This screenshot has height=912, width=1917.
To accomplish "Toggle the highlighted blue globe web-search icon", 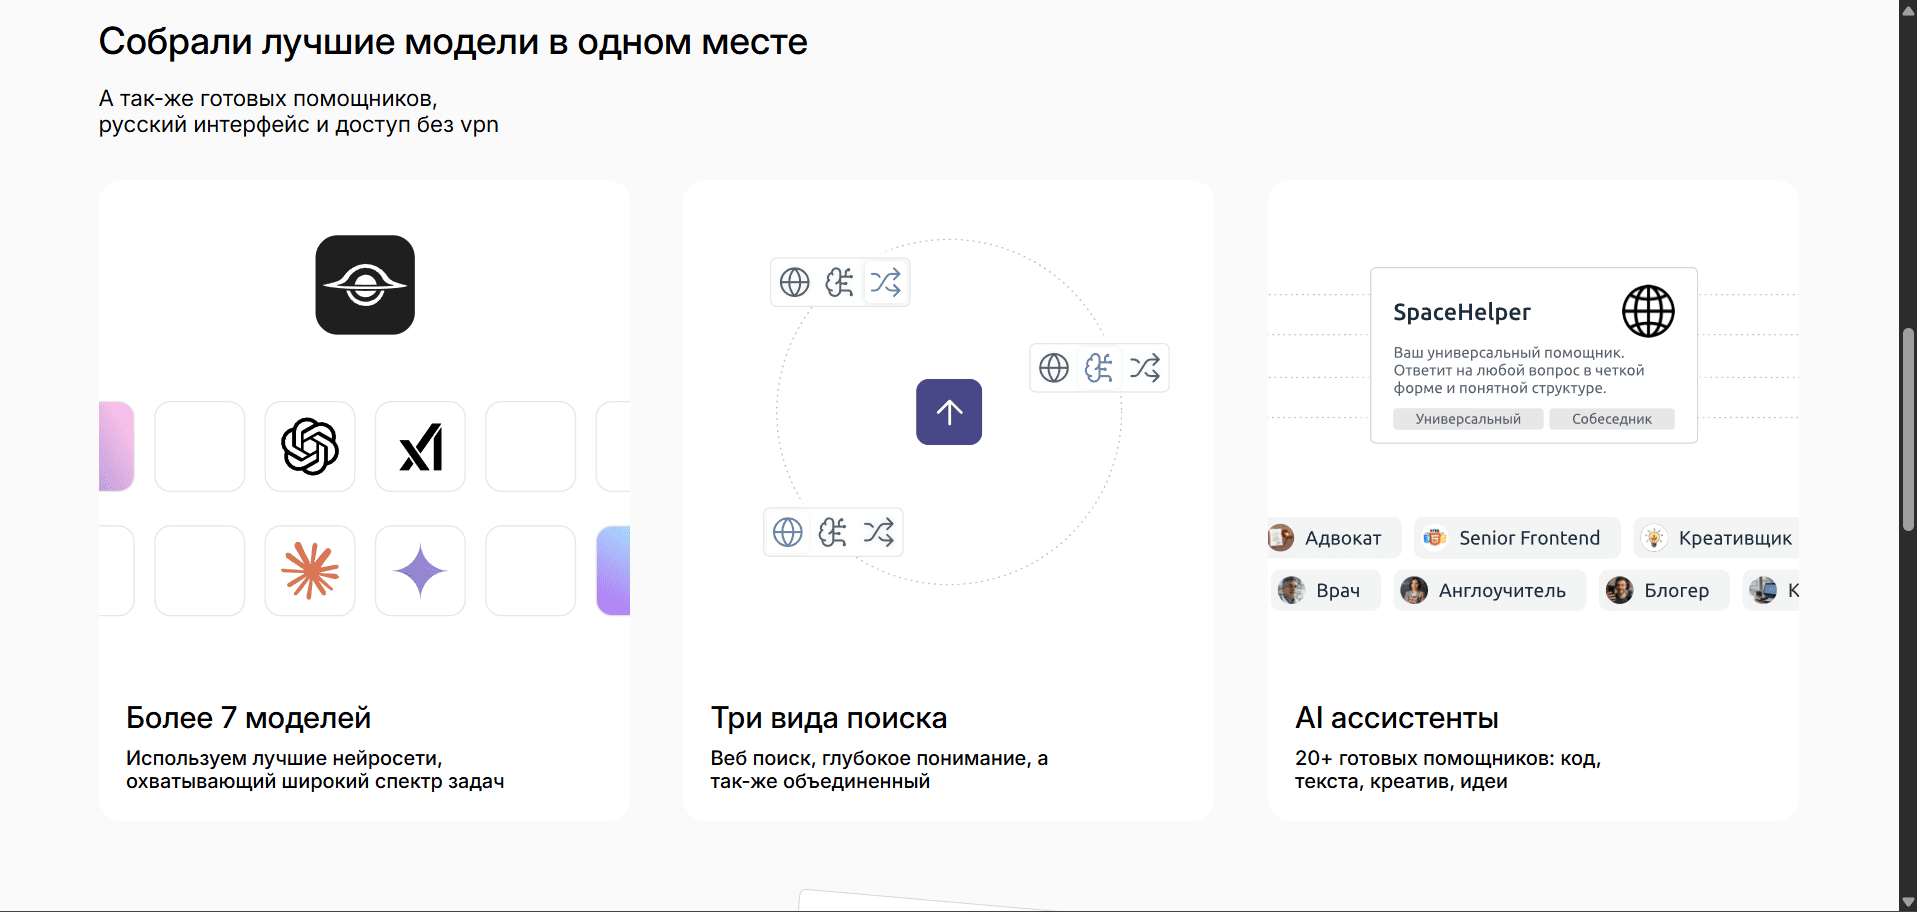I will click(x=788, y=532).
